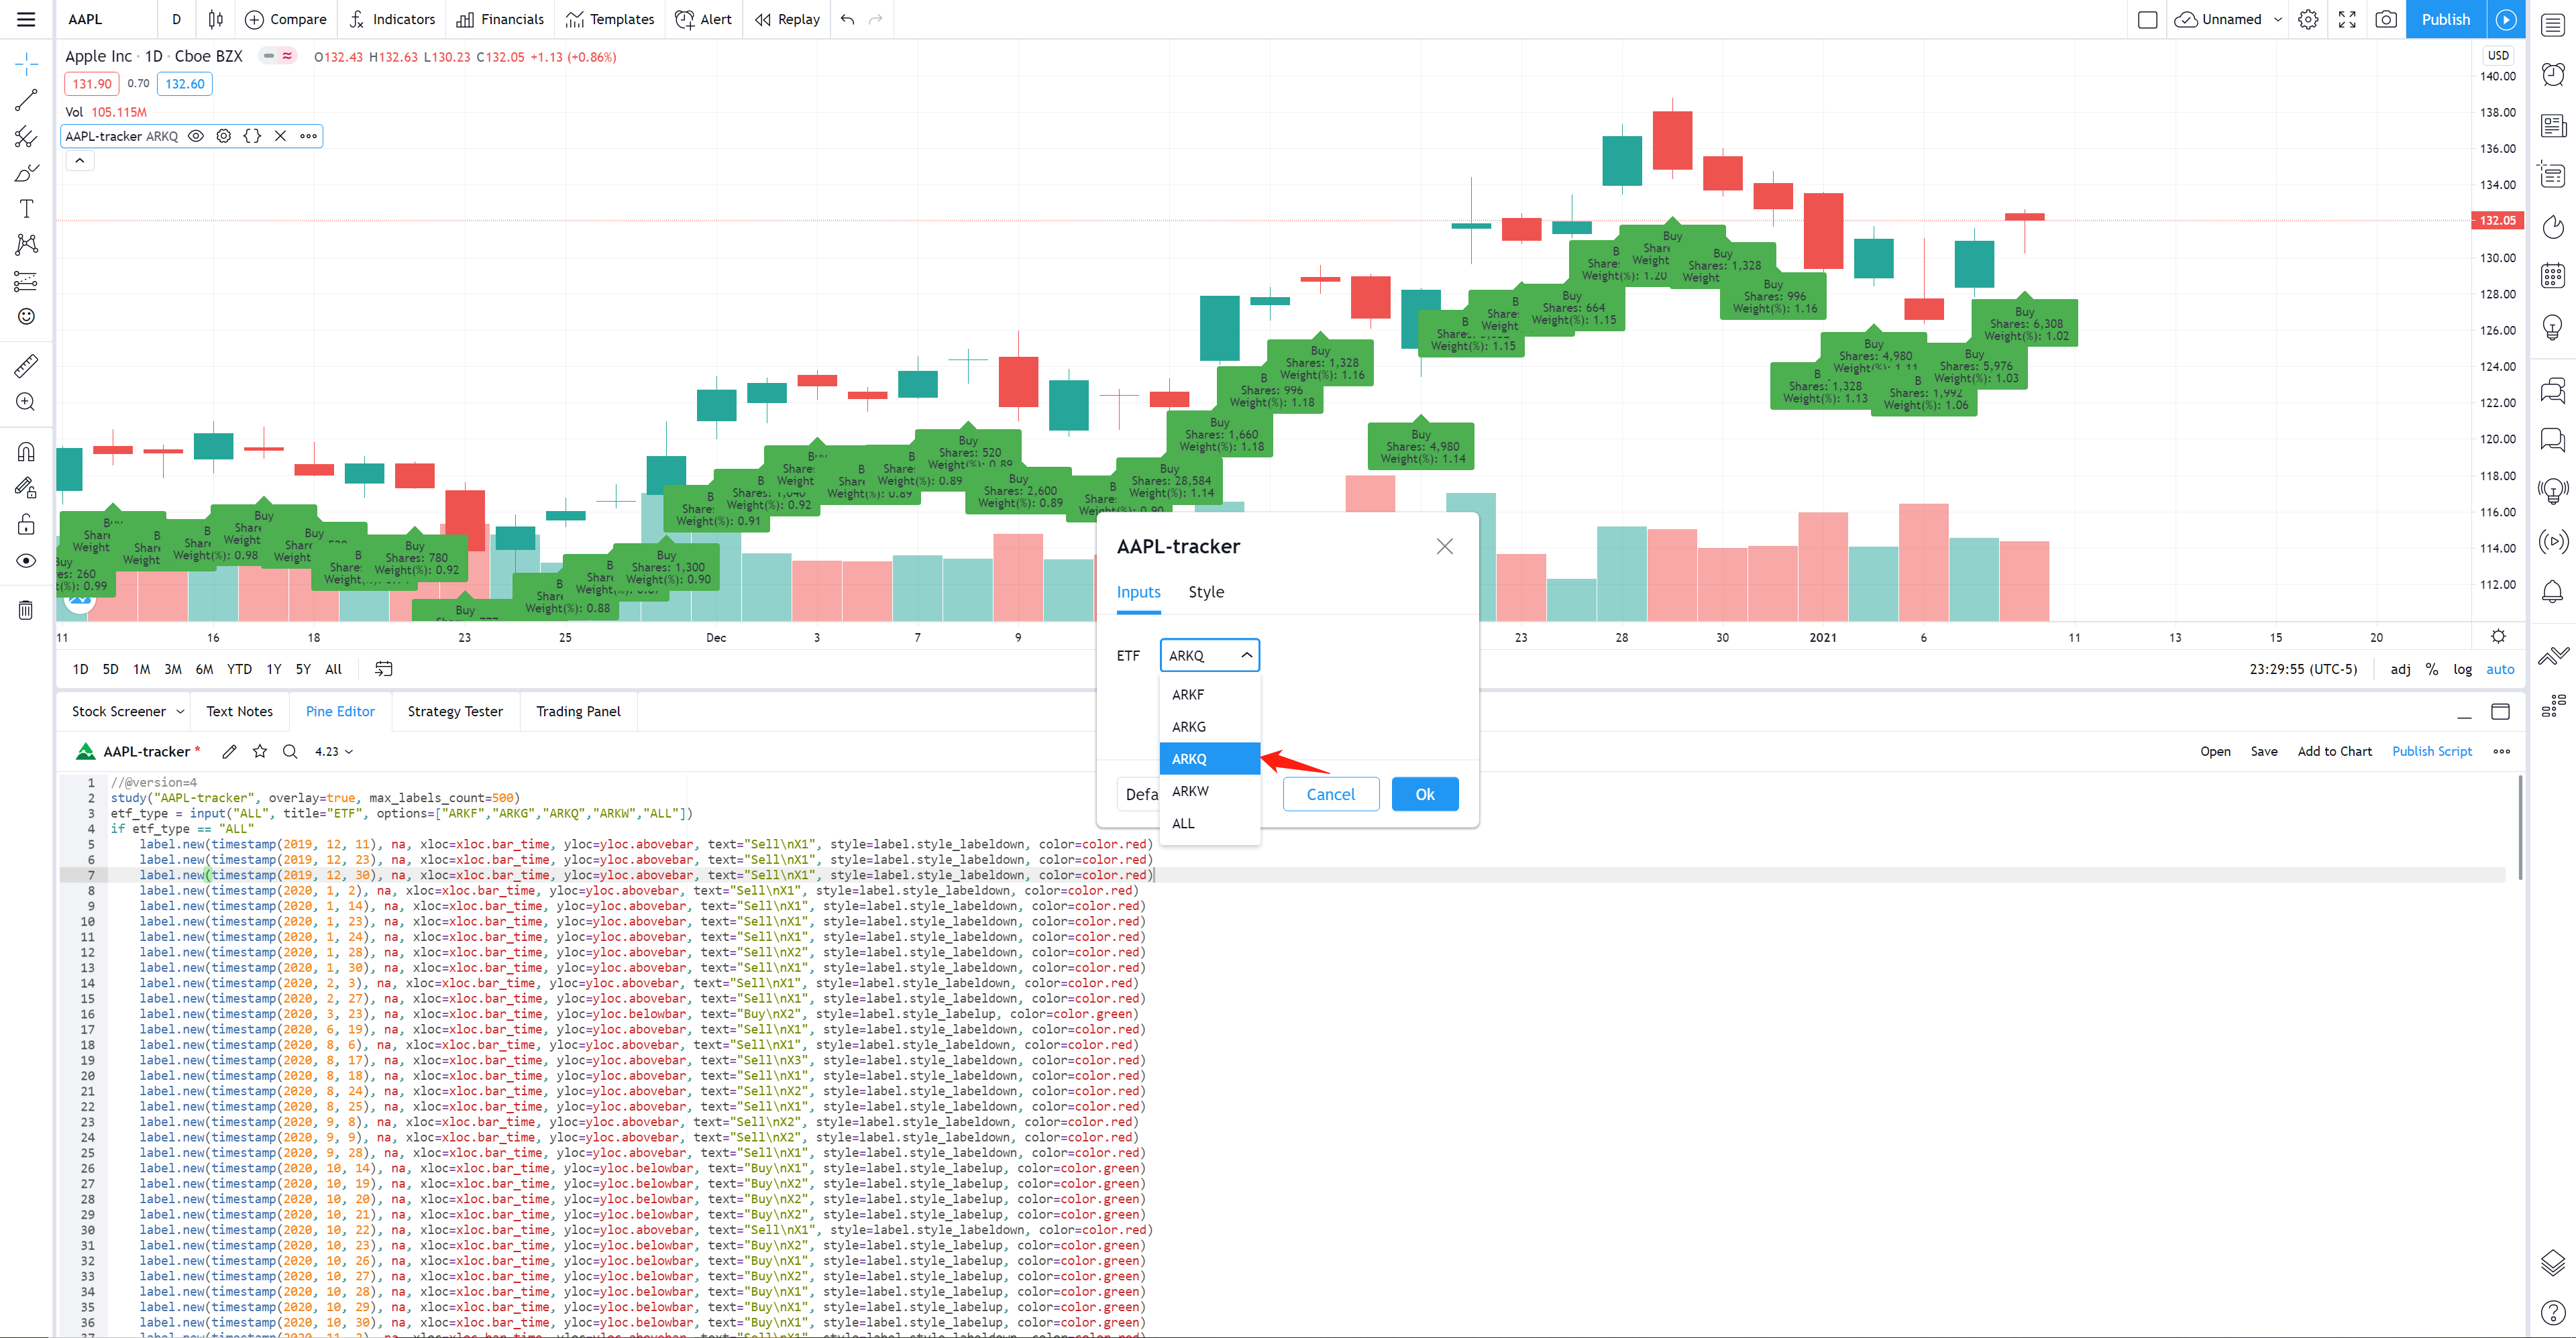The image size is (2576, 1338).
Task: Hide AAPL-tracker indicator using eye icon
Action: (196, 136)
